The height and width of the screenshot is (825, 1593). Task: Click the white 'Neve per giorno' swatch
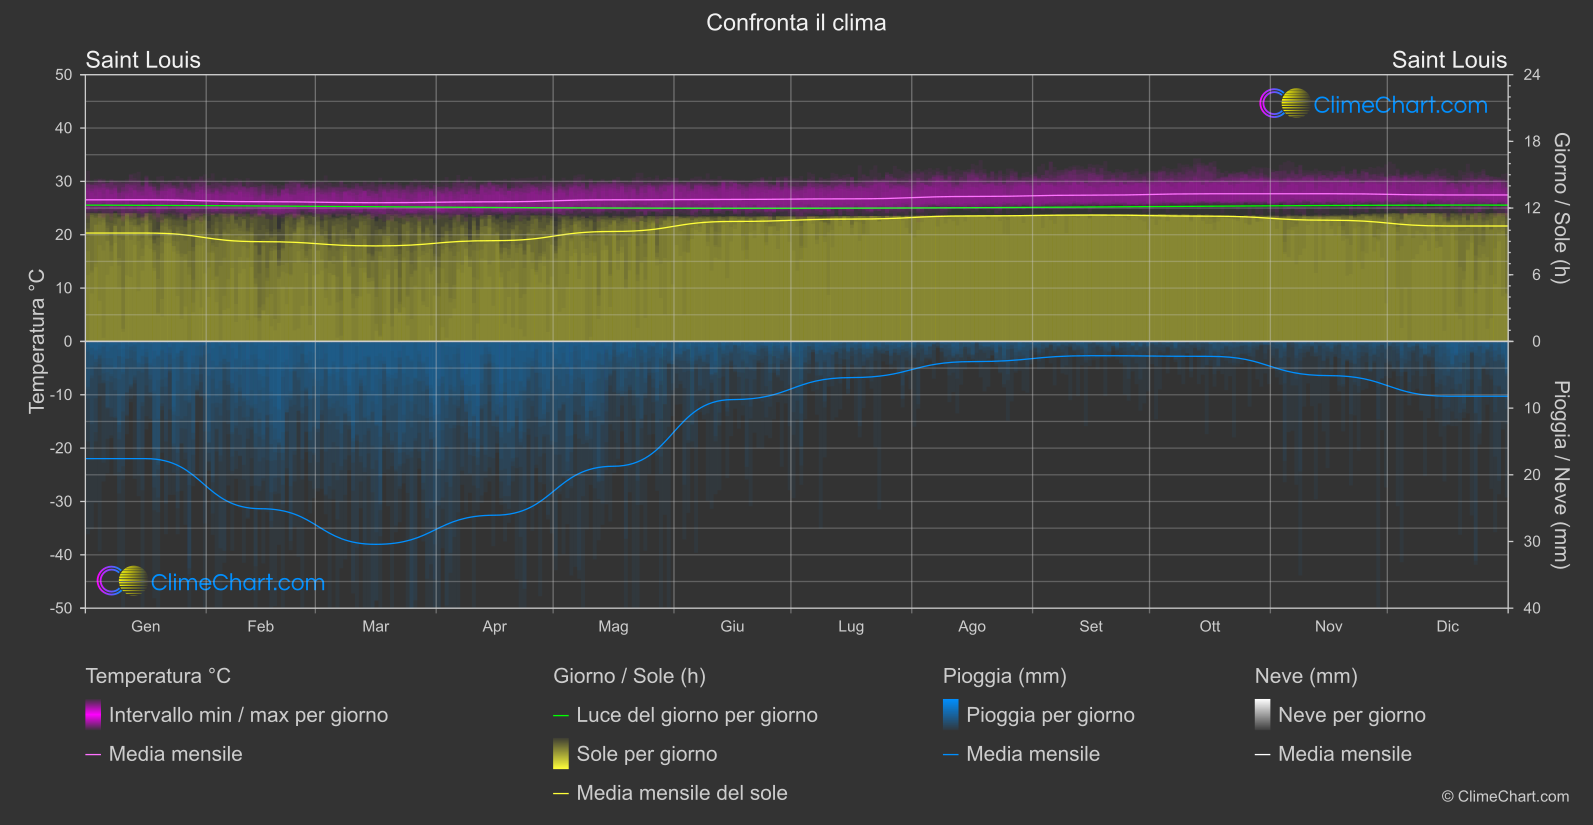coord(1263,714)
